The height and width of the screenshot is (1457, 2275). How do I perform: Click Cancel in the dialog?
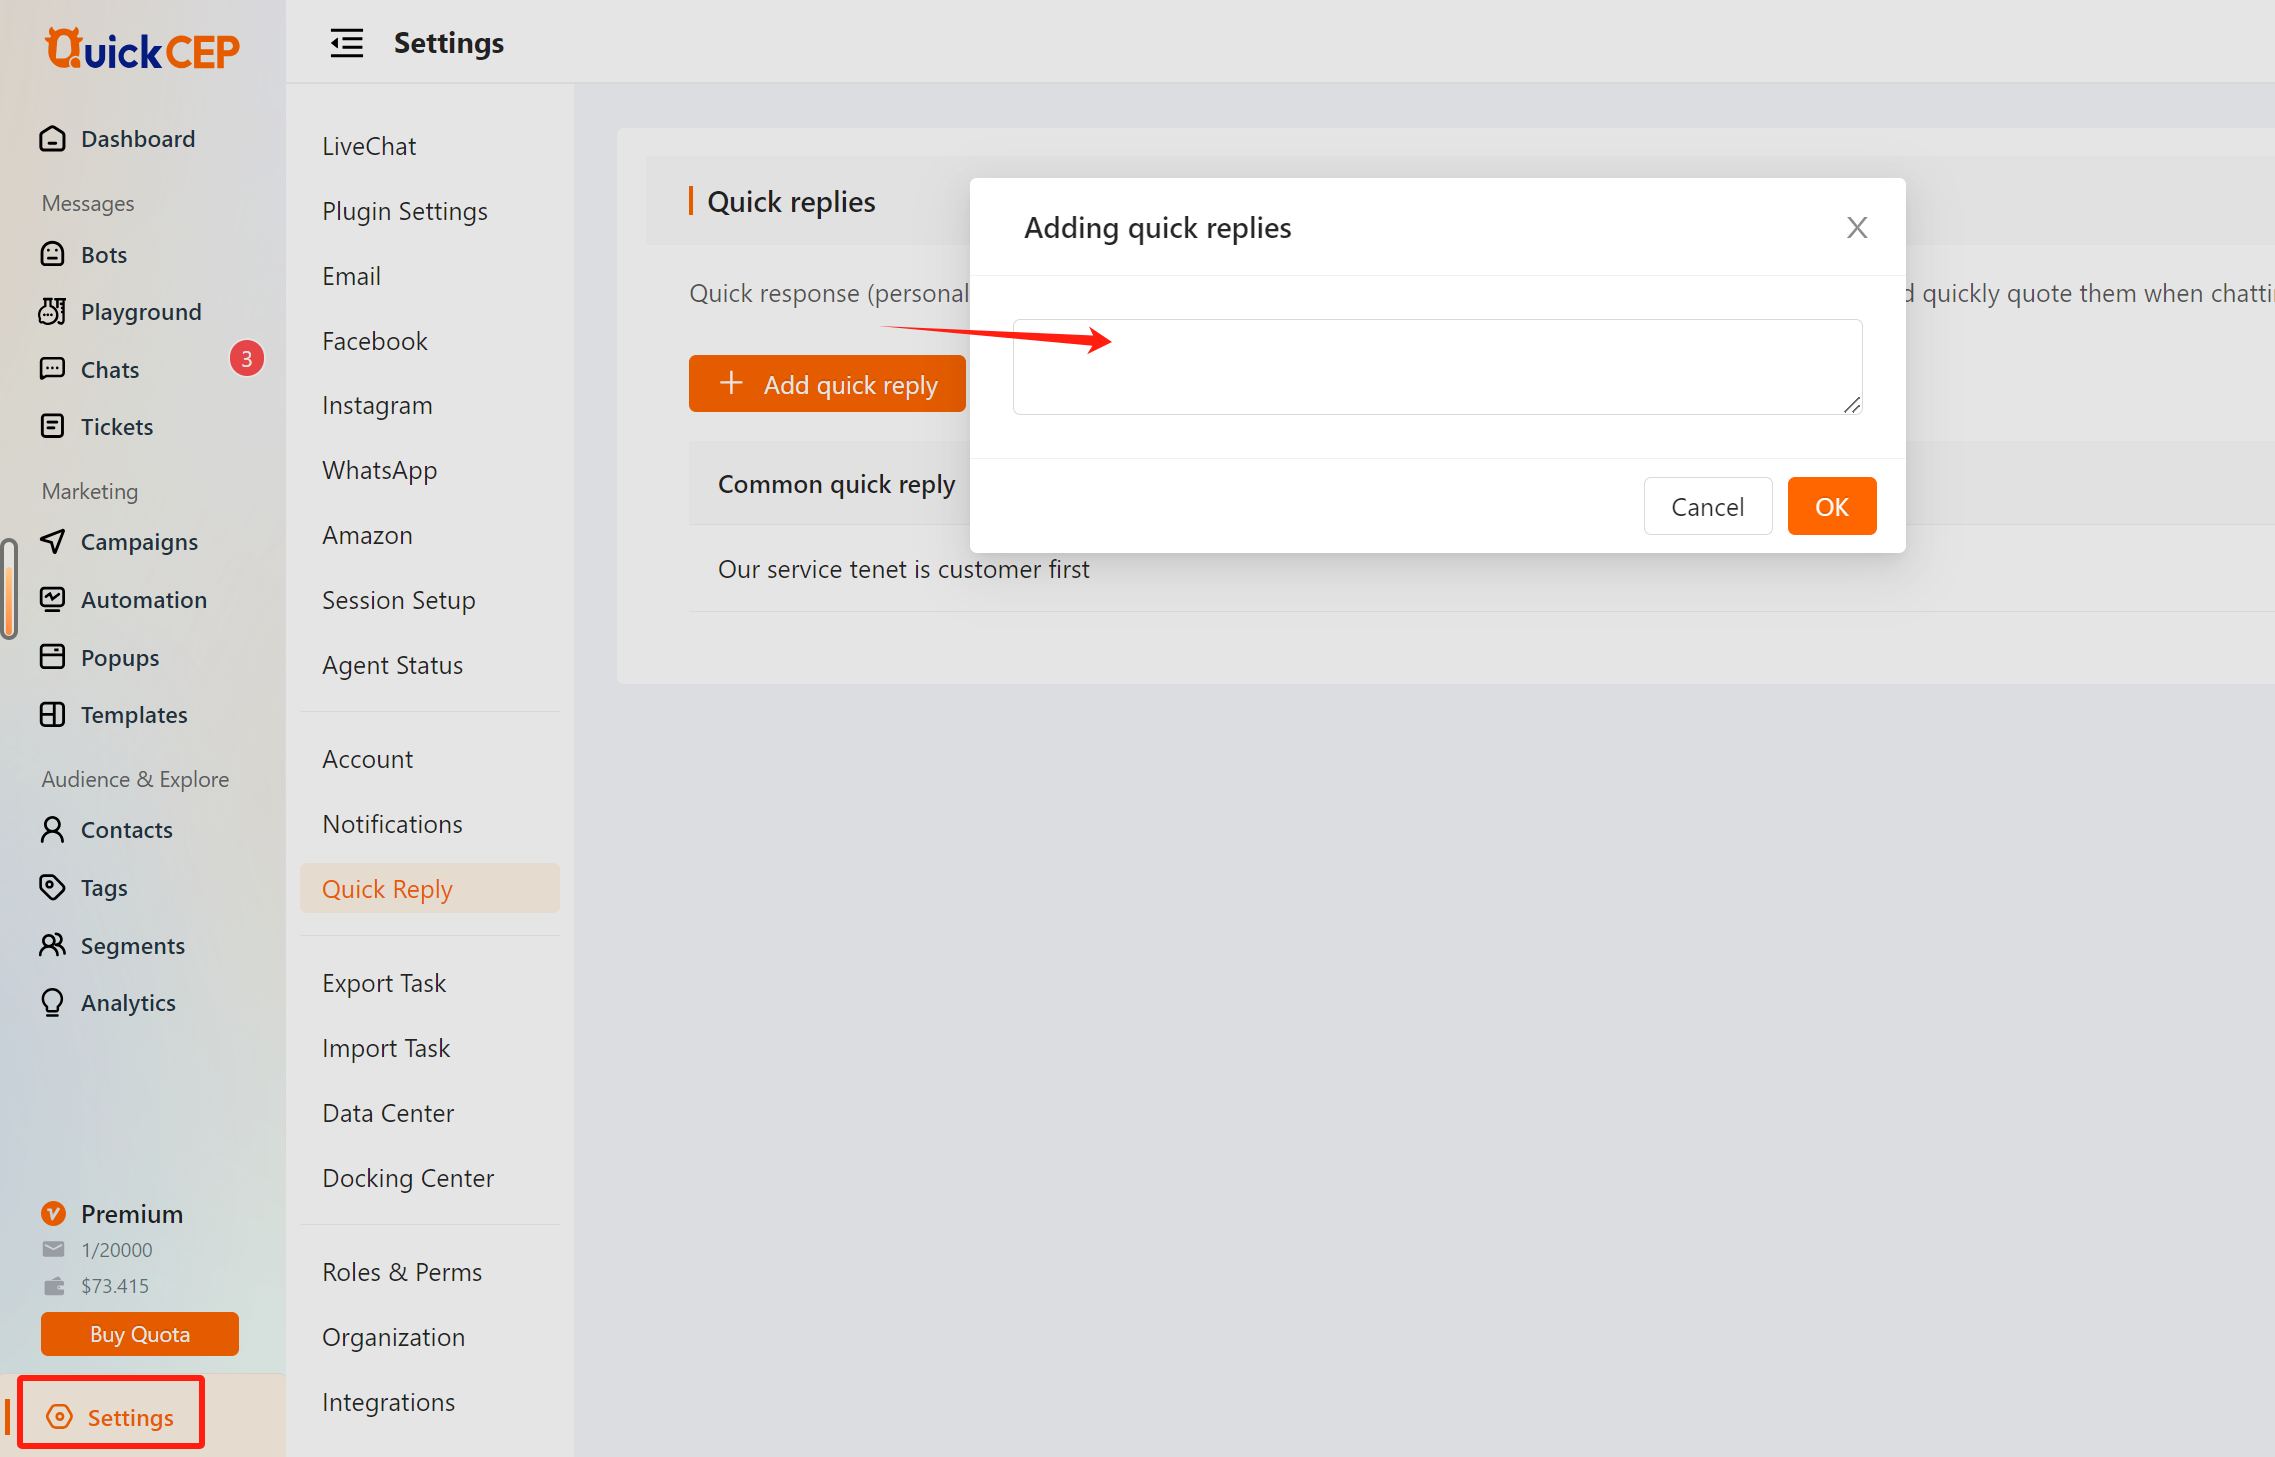click(1707, 507)
